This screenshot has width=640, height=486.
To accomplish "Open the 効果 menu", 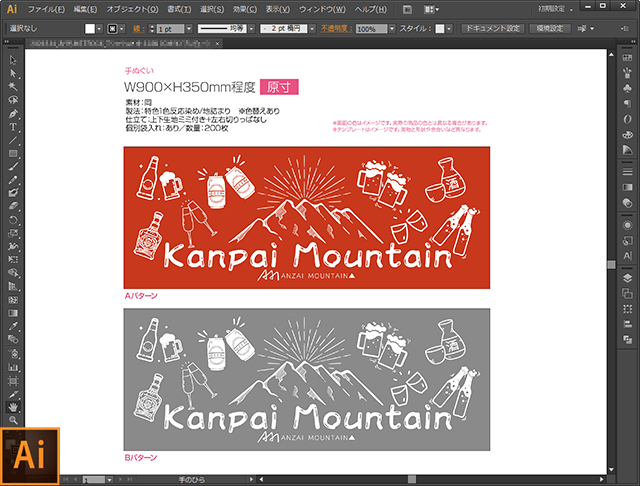I will tap(244, 9).
